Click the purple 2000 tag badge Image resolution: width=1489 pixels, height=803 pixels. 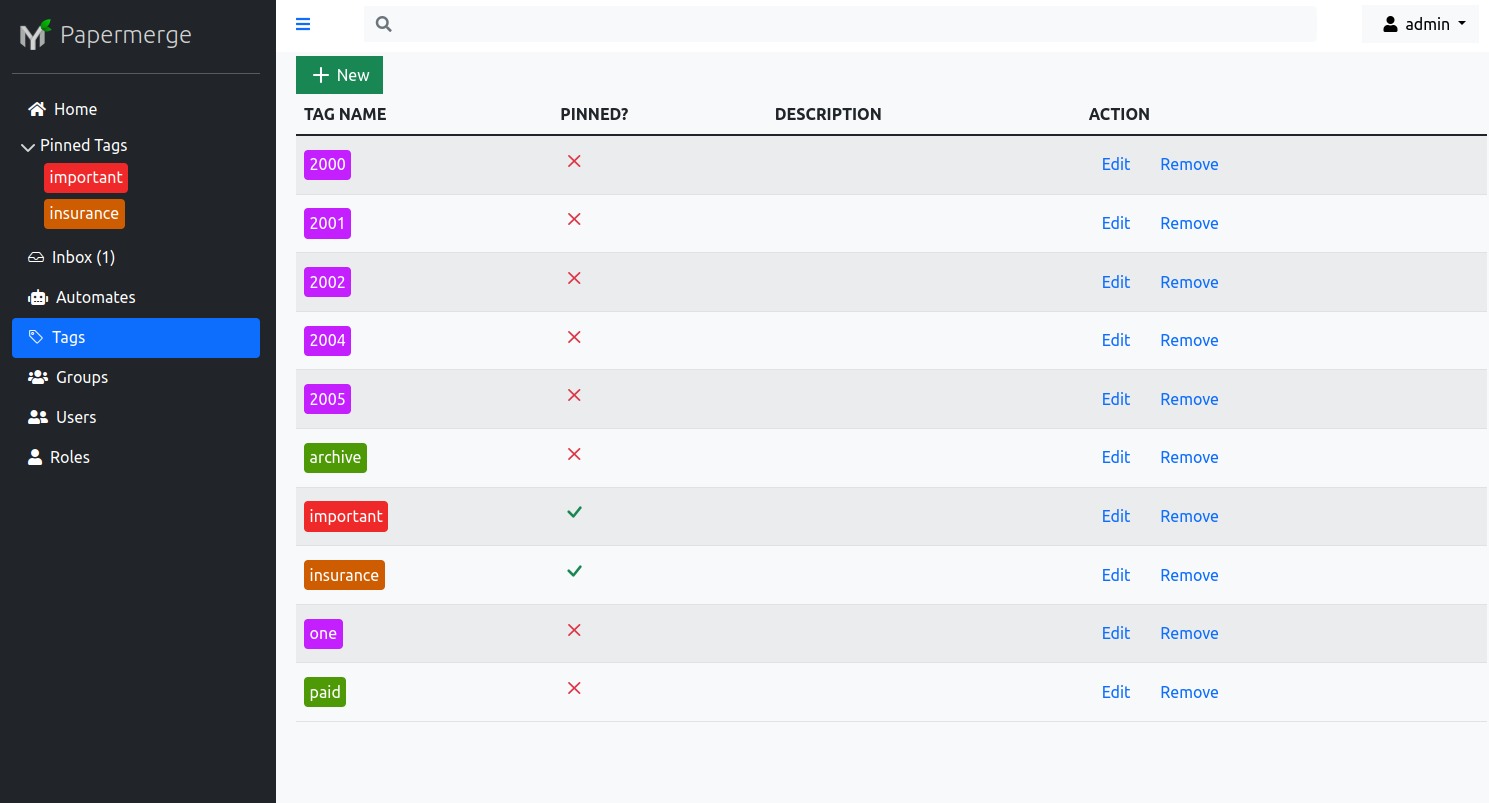point(327,164)
